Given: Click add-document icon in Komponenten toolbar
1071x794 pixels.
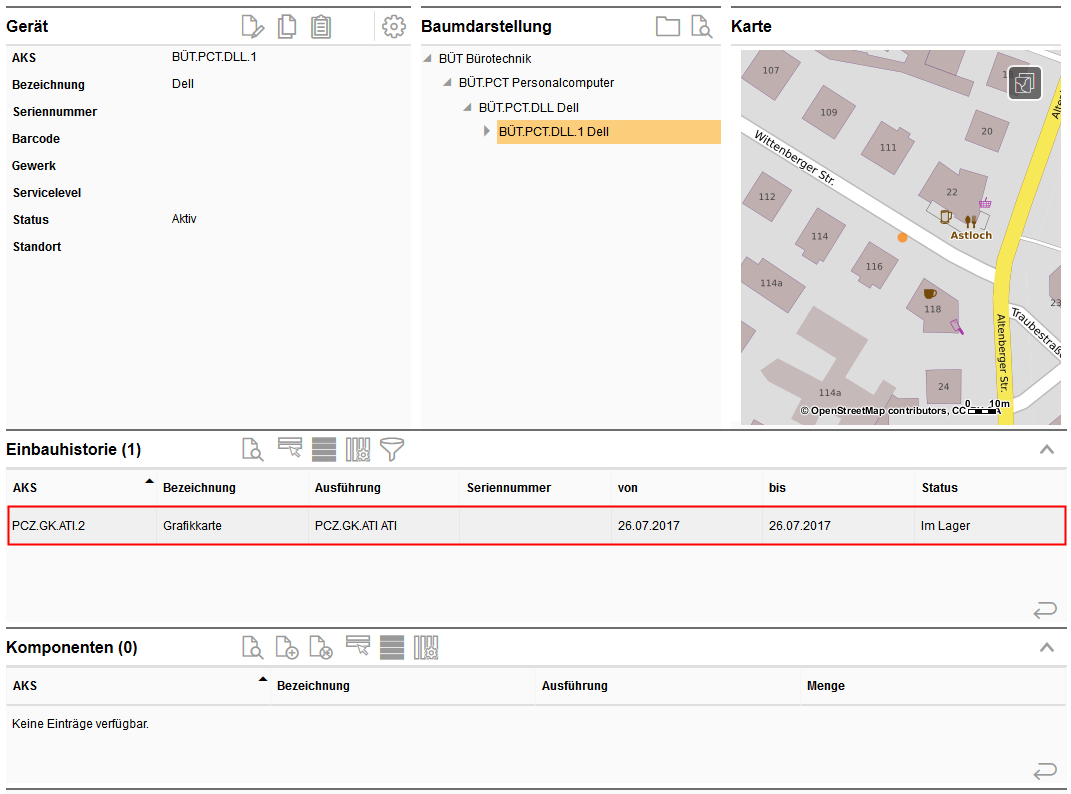Looking at the screenshot, I should point(287,648).
